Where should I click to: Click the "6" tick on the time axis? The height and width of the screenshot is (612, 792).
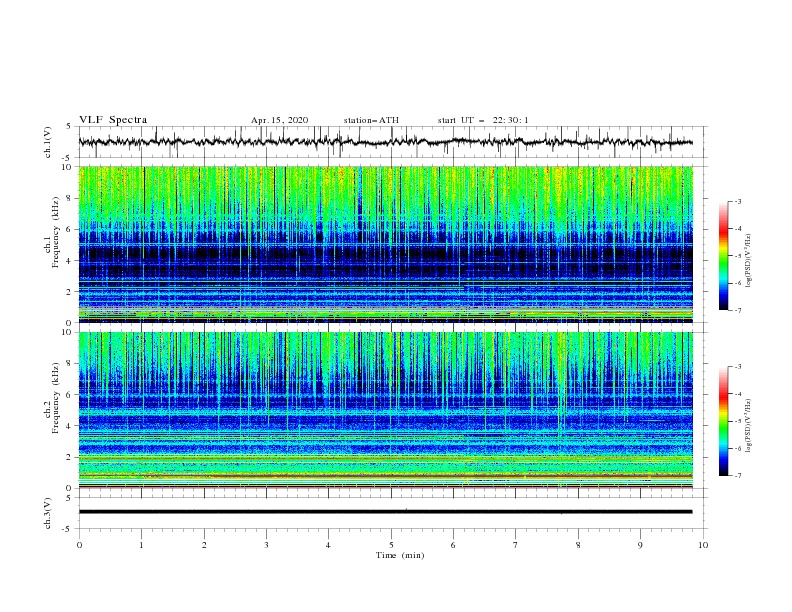point(453,545)
